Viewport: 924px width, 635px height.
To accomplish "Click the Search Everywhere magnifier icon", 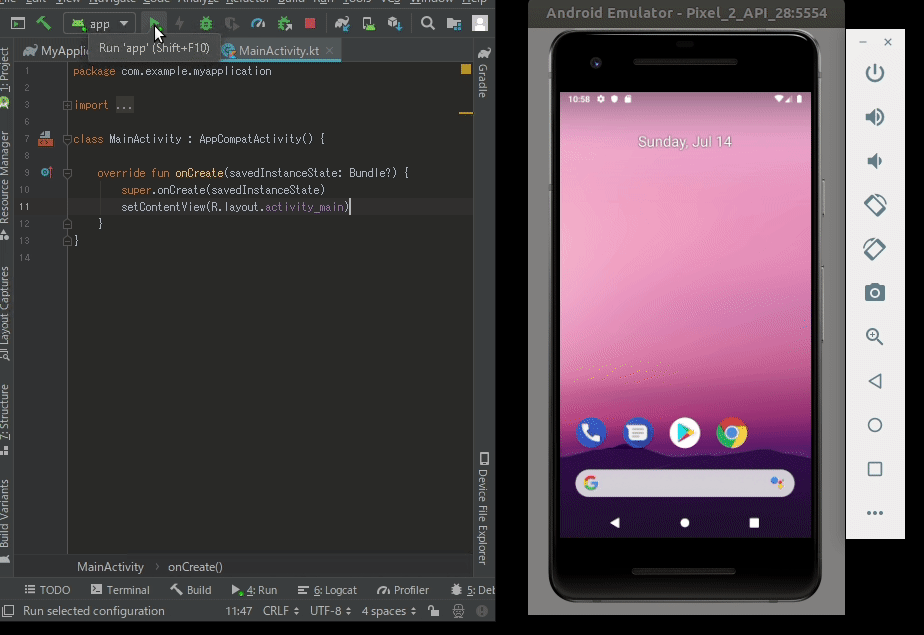I will [x=428, y=24].
